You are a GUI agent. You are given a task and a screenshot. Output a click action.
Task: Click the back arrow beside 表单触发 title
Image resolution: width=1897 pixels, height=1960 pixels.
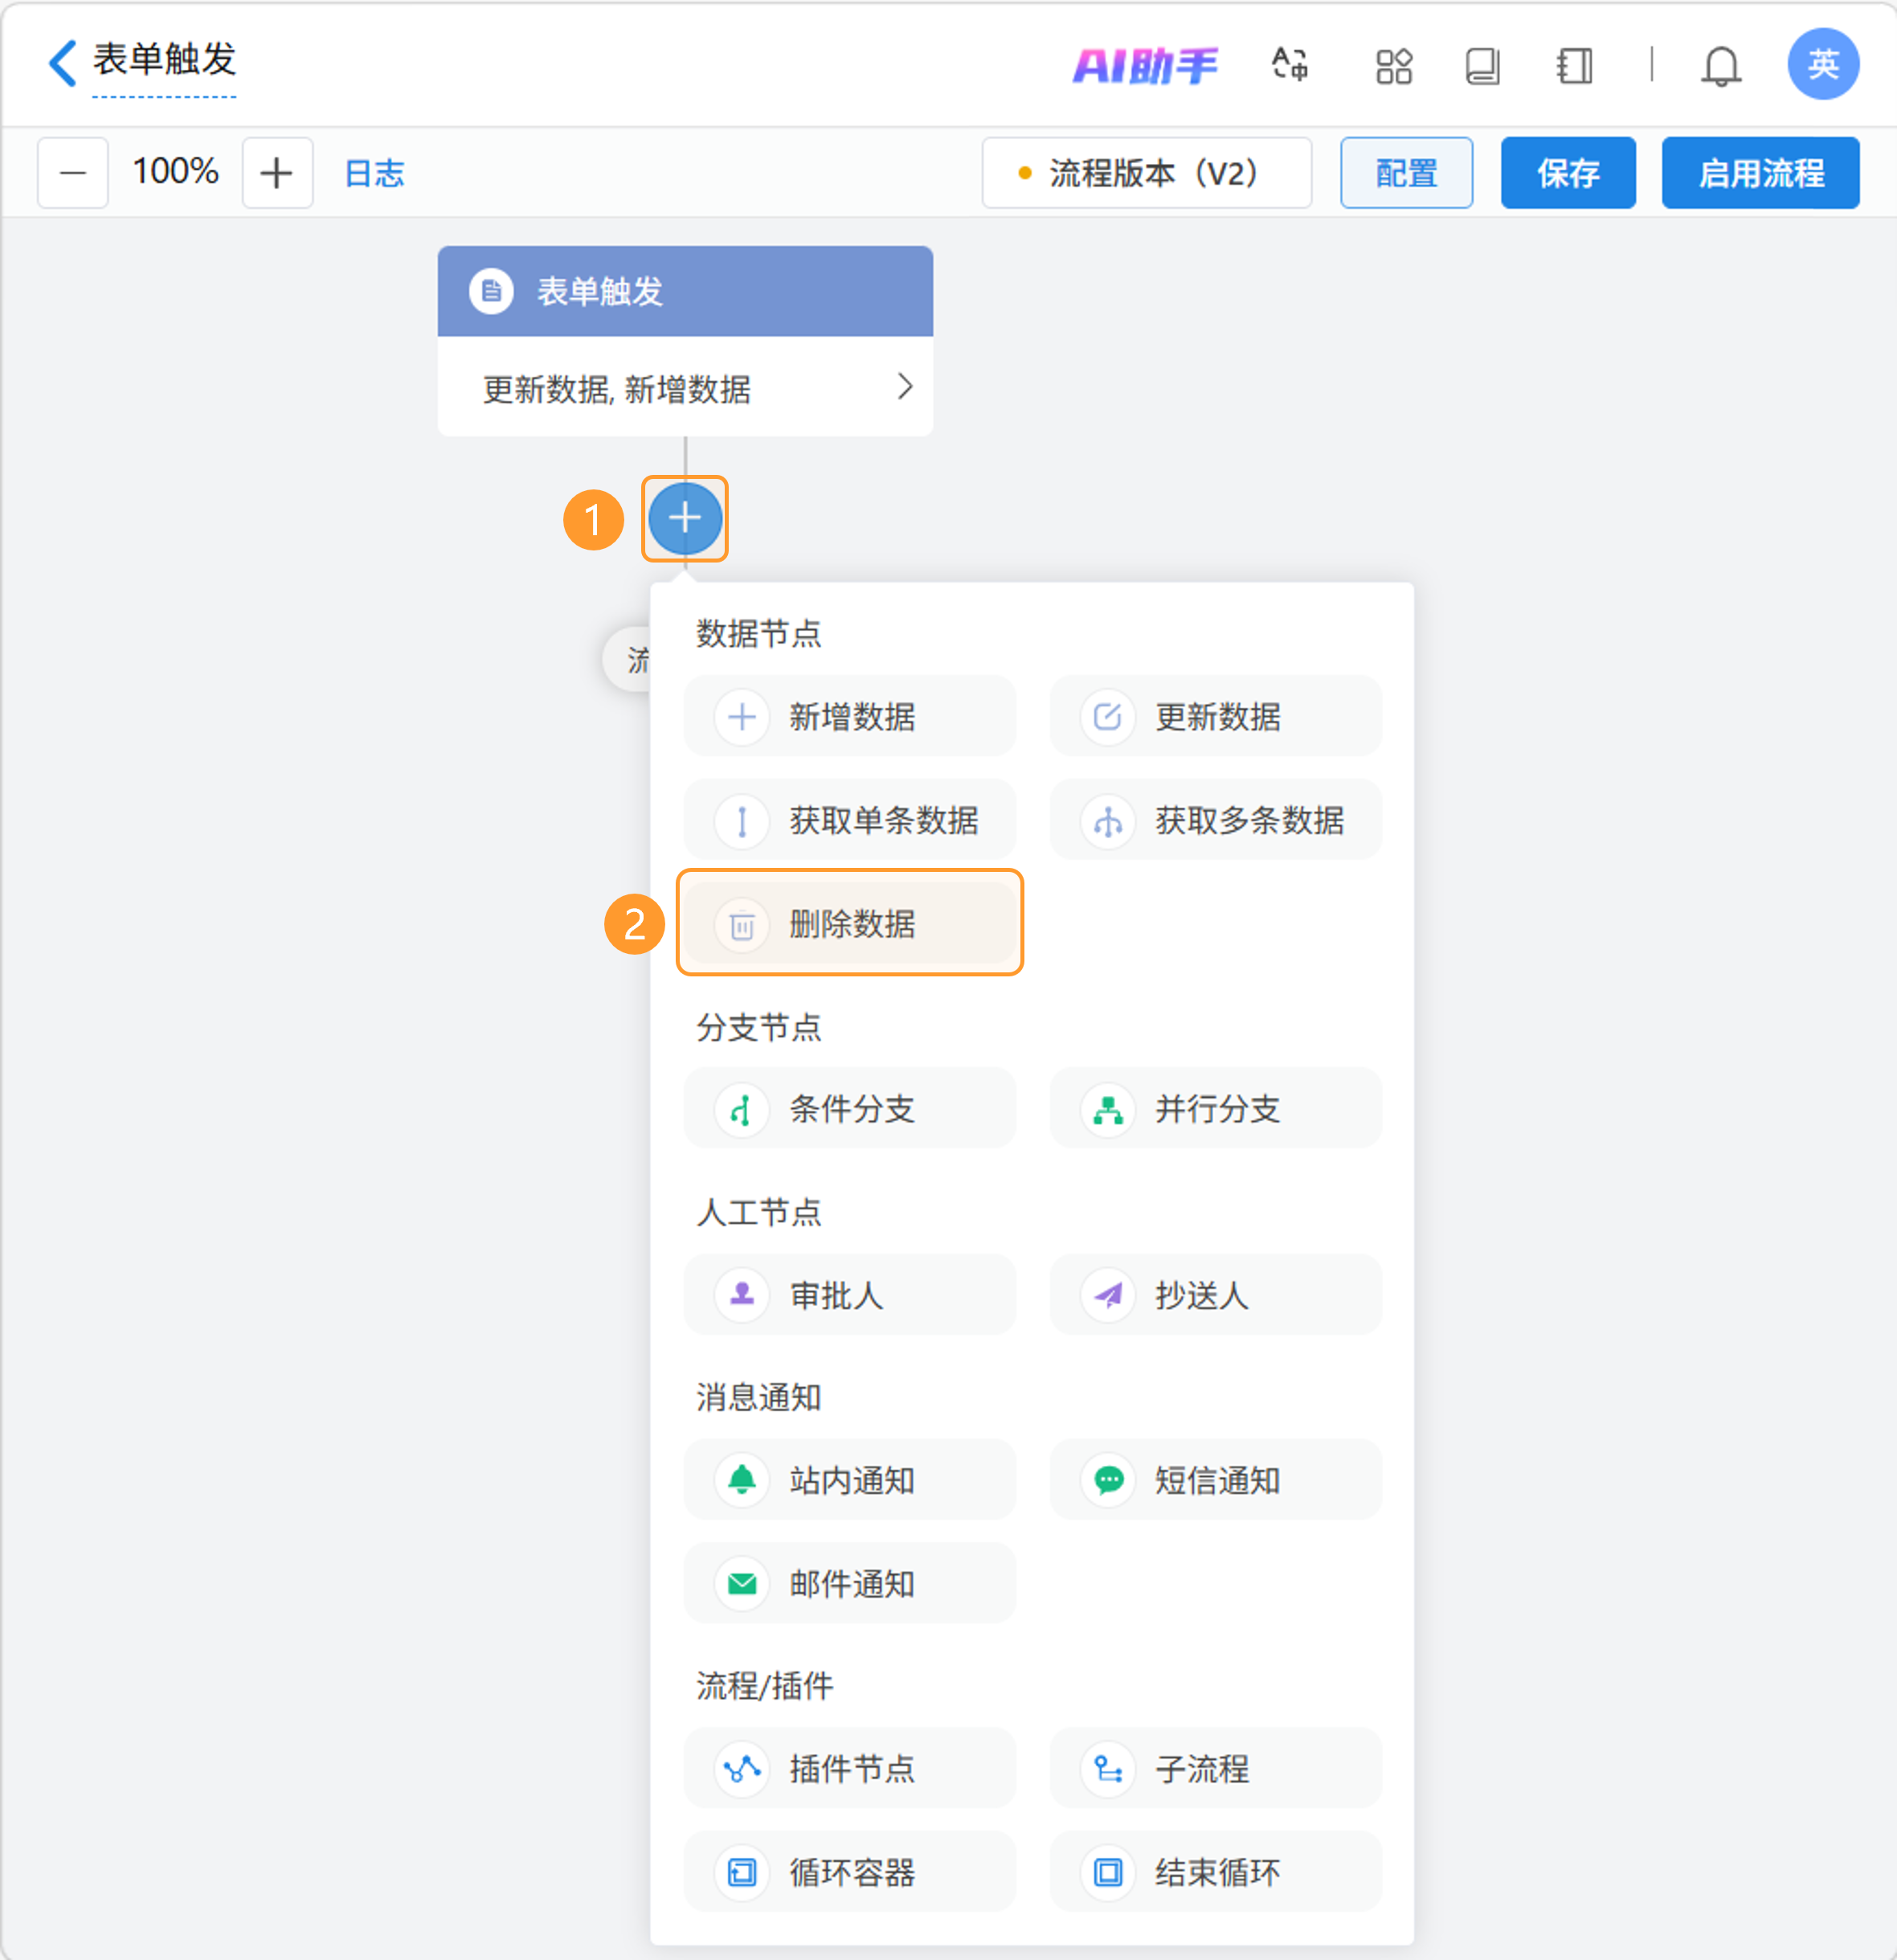pyautogui.click(x=62, y=62)
